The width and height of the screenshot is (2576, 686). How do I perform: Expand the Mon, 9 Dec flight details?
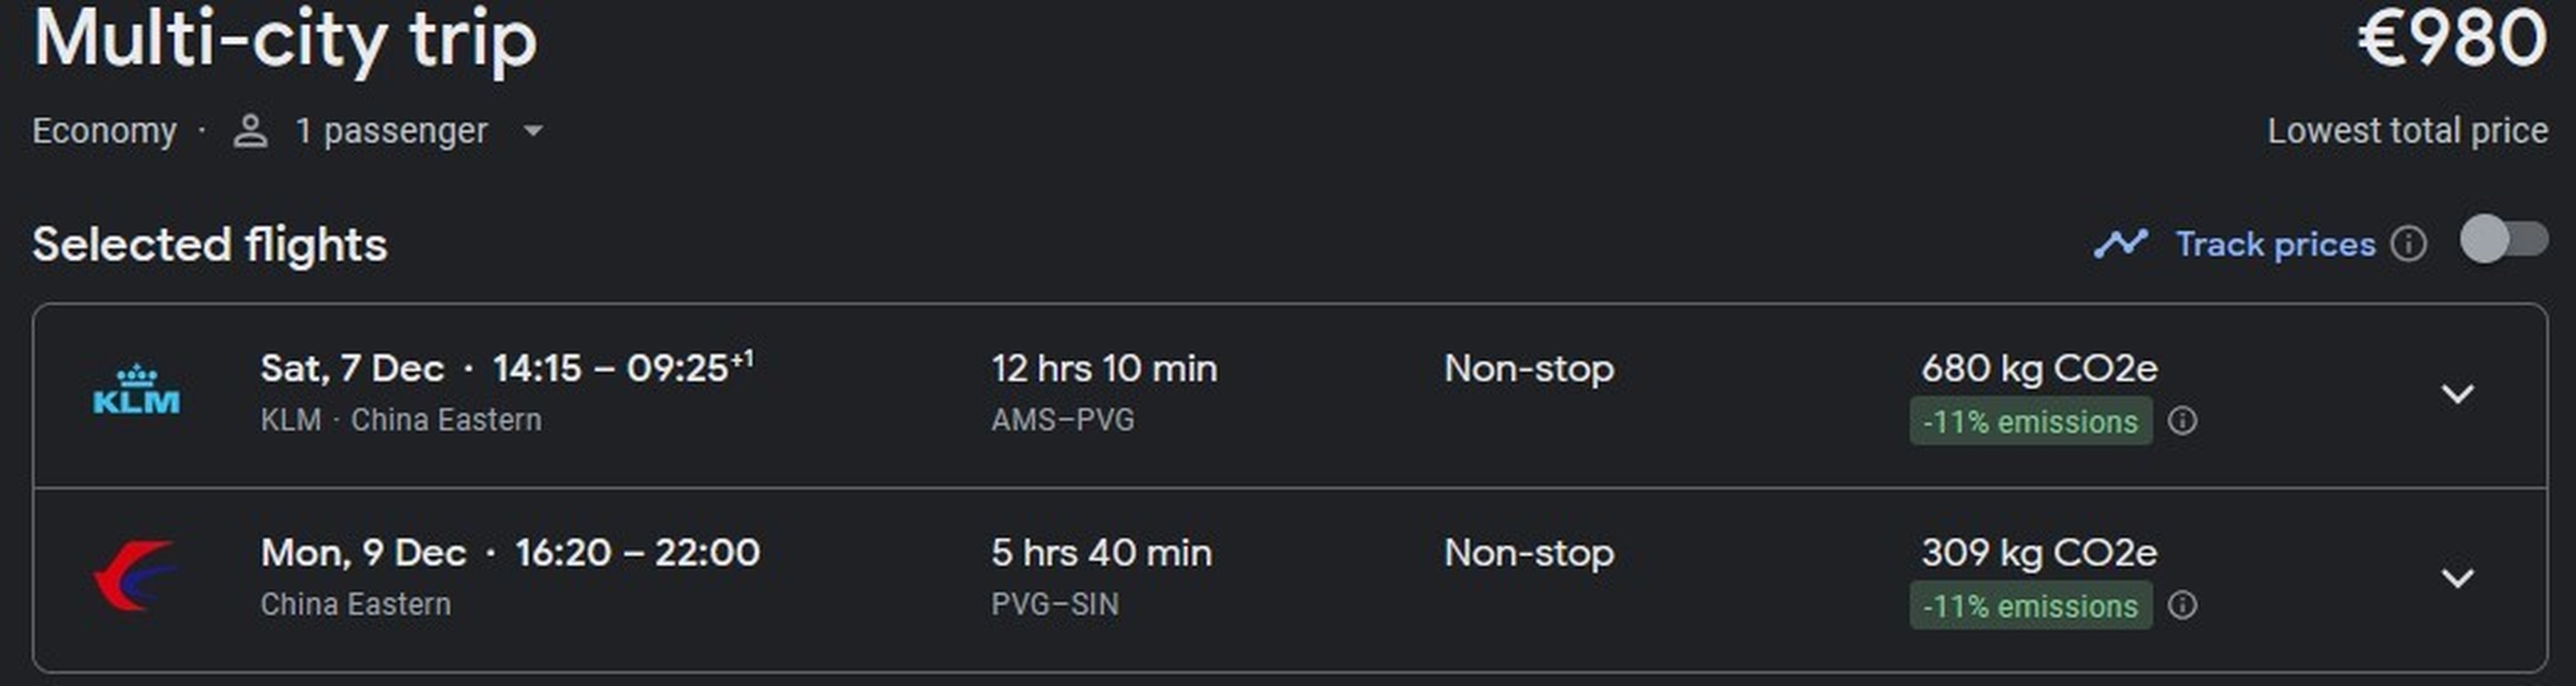tap(2457, 578)
